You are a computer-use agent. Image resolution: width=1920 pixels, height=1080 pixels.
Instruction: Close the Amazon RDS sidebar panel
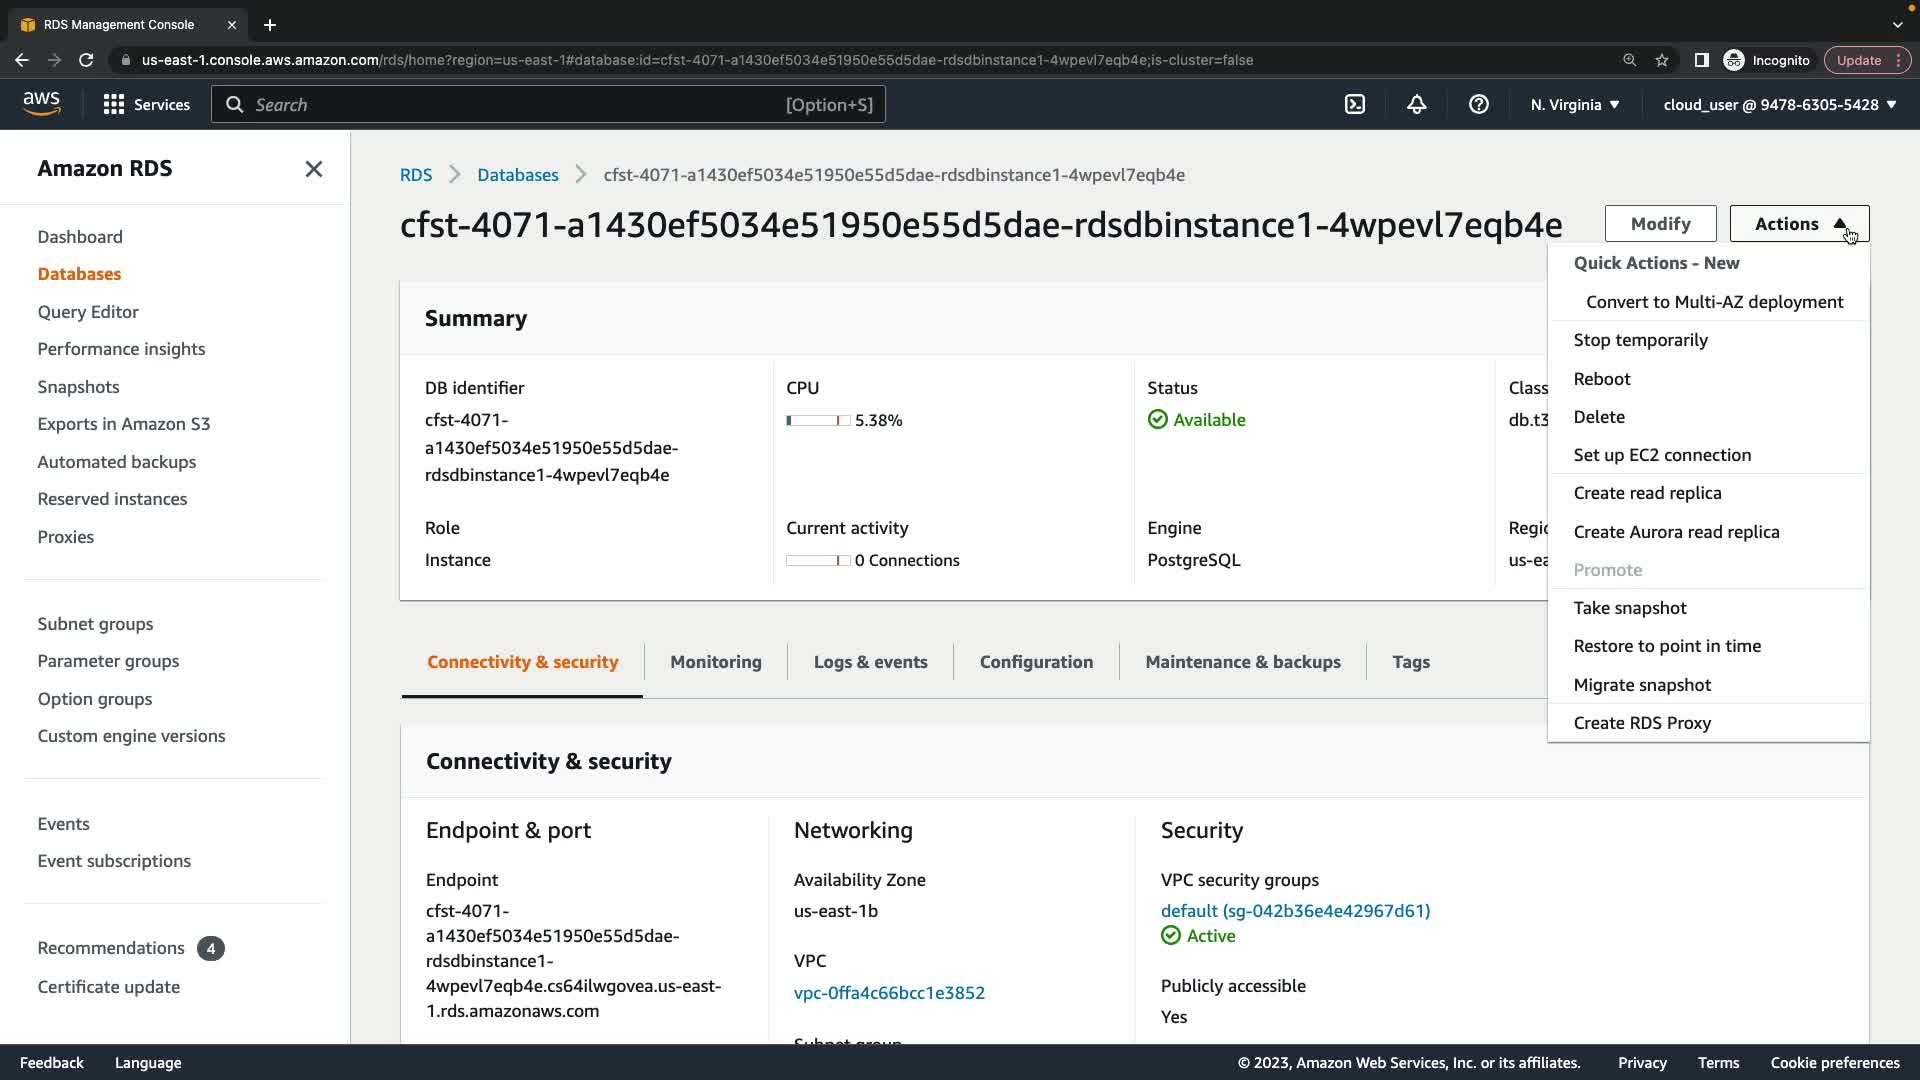pos(313,169)
